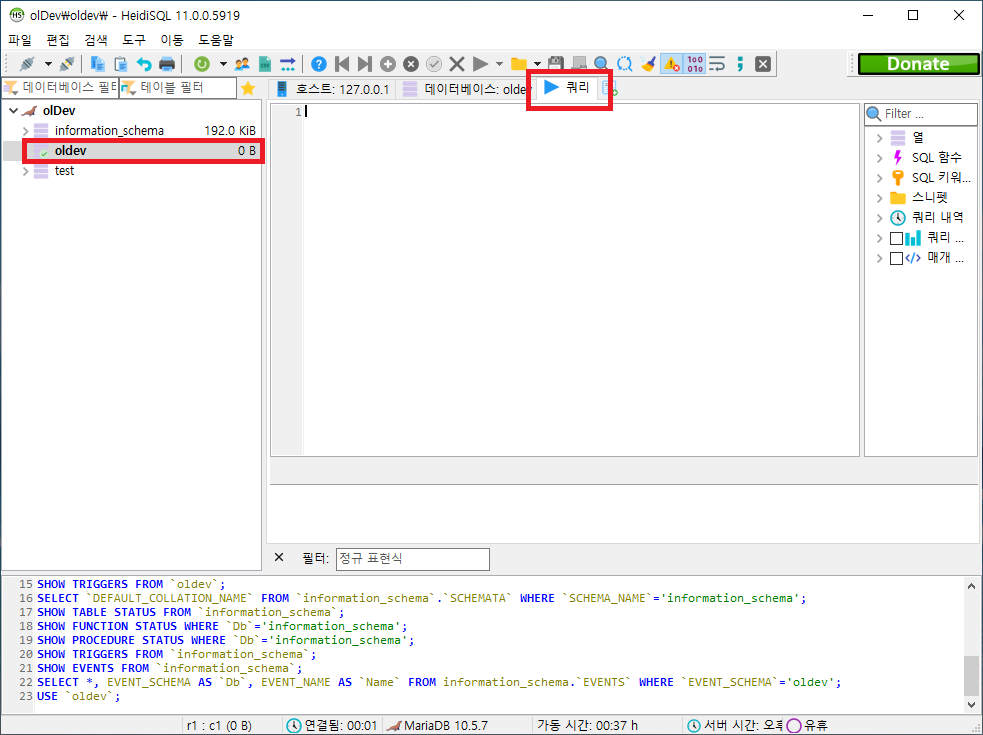Viewport: 983px width, 735px height.
Task: Click the disconnect plug icon
Action: (68, 64)
